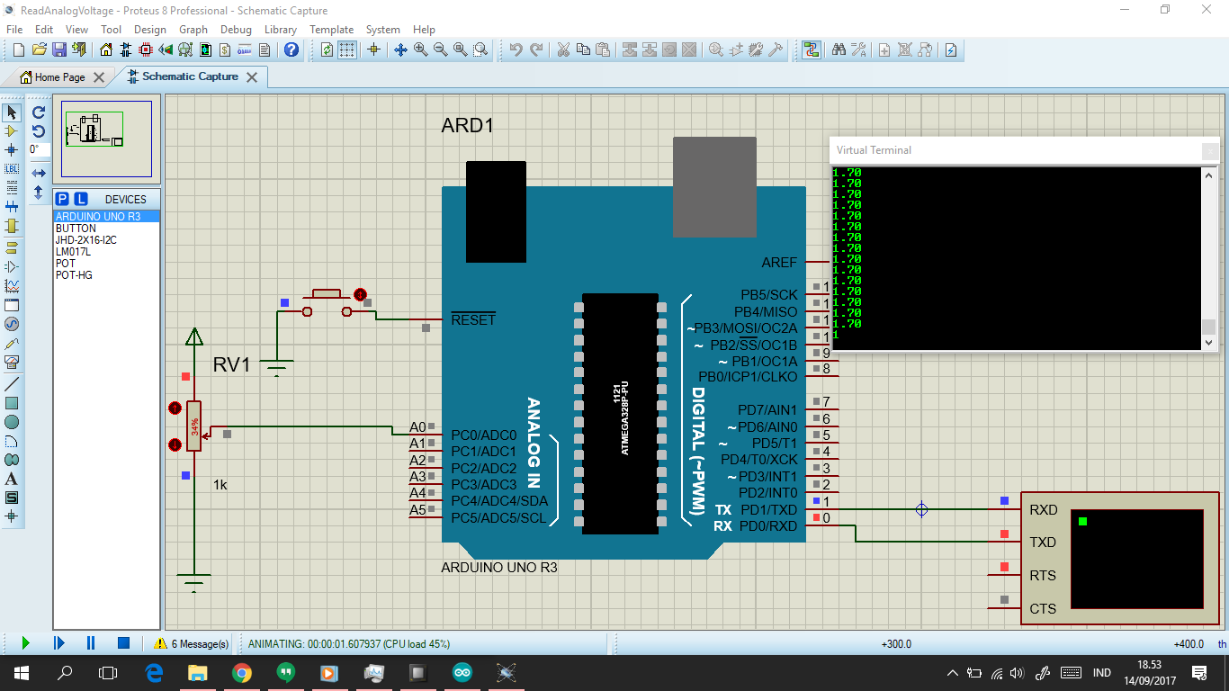Toggle real-time snap with the crosshair icon
The image size is (1229, 691).
[373, 48]
